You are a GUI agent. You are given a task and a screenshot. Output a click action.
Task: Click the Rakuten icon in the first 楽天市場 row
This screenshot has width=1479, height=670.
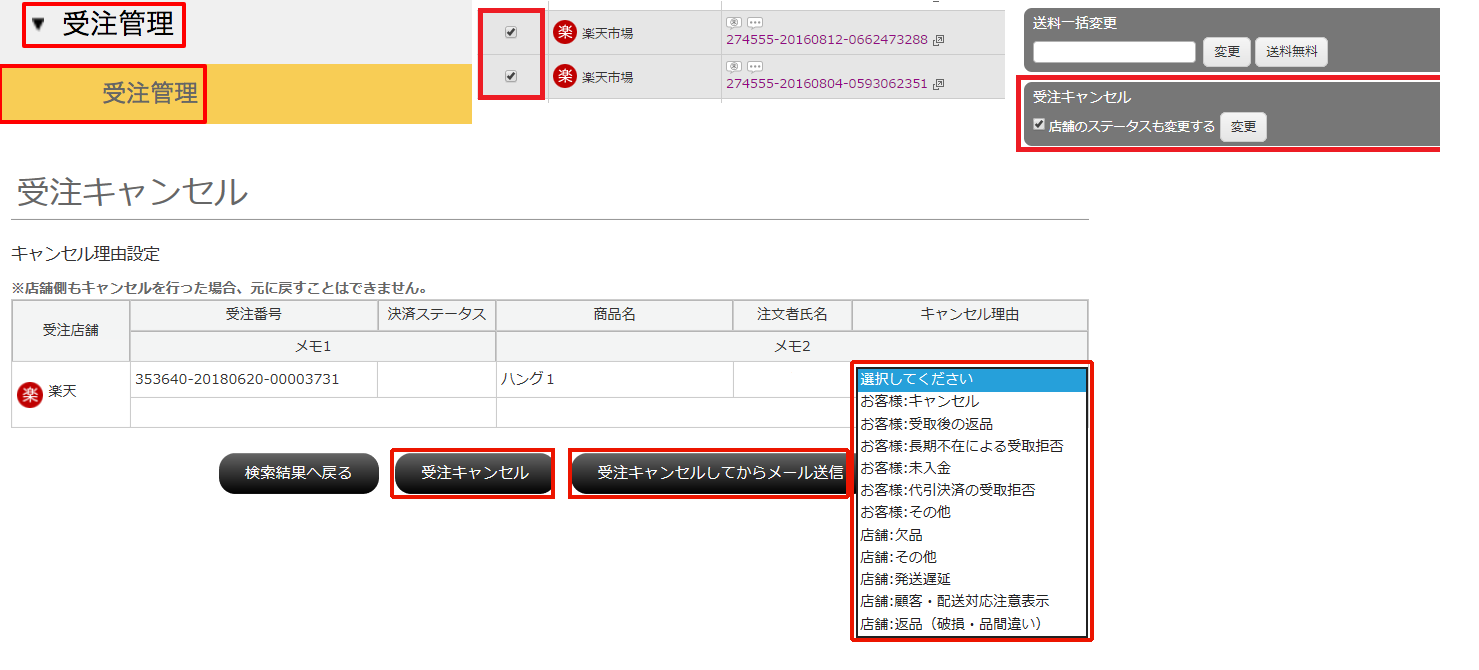[x=565, y=33]
